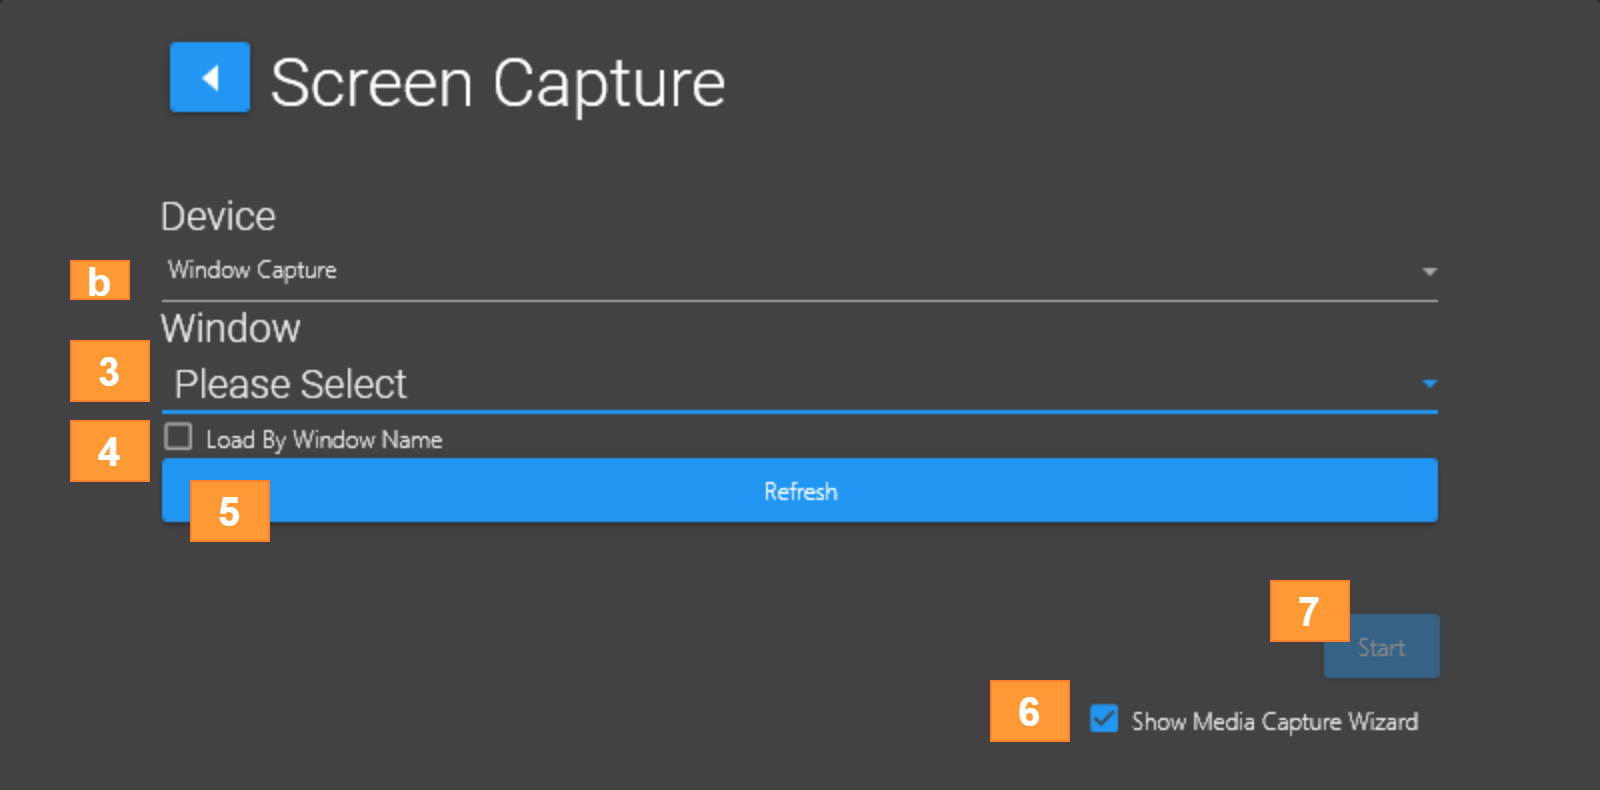Click the Start button
The height and width of the screenshot is (790, 1600).
click(x=1381, y=647)
